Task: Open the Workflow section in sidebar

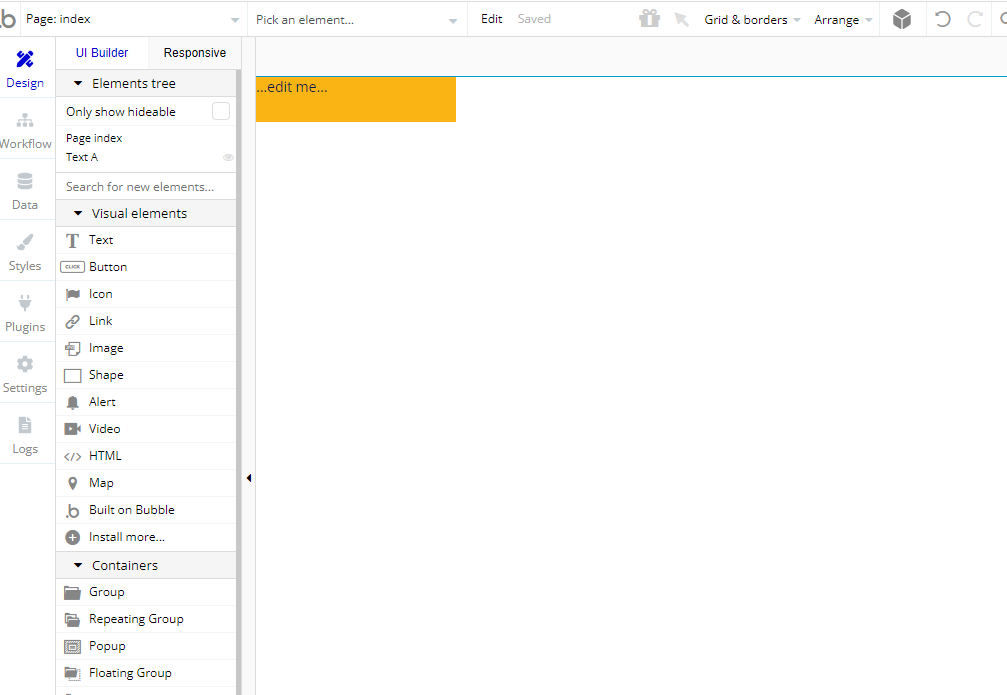Action: coord(25,130)
